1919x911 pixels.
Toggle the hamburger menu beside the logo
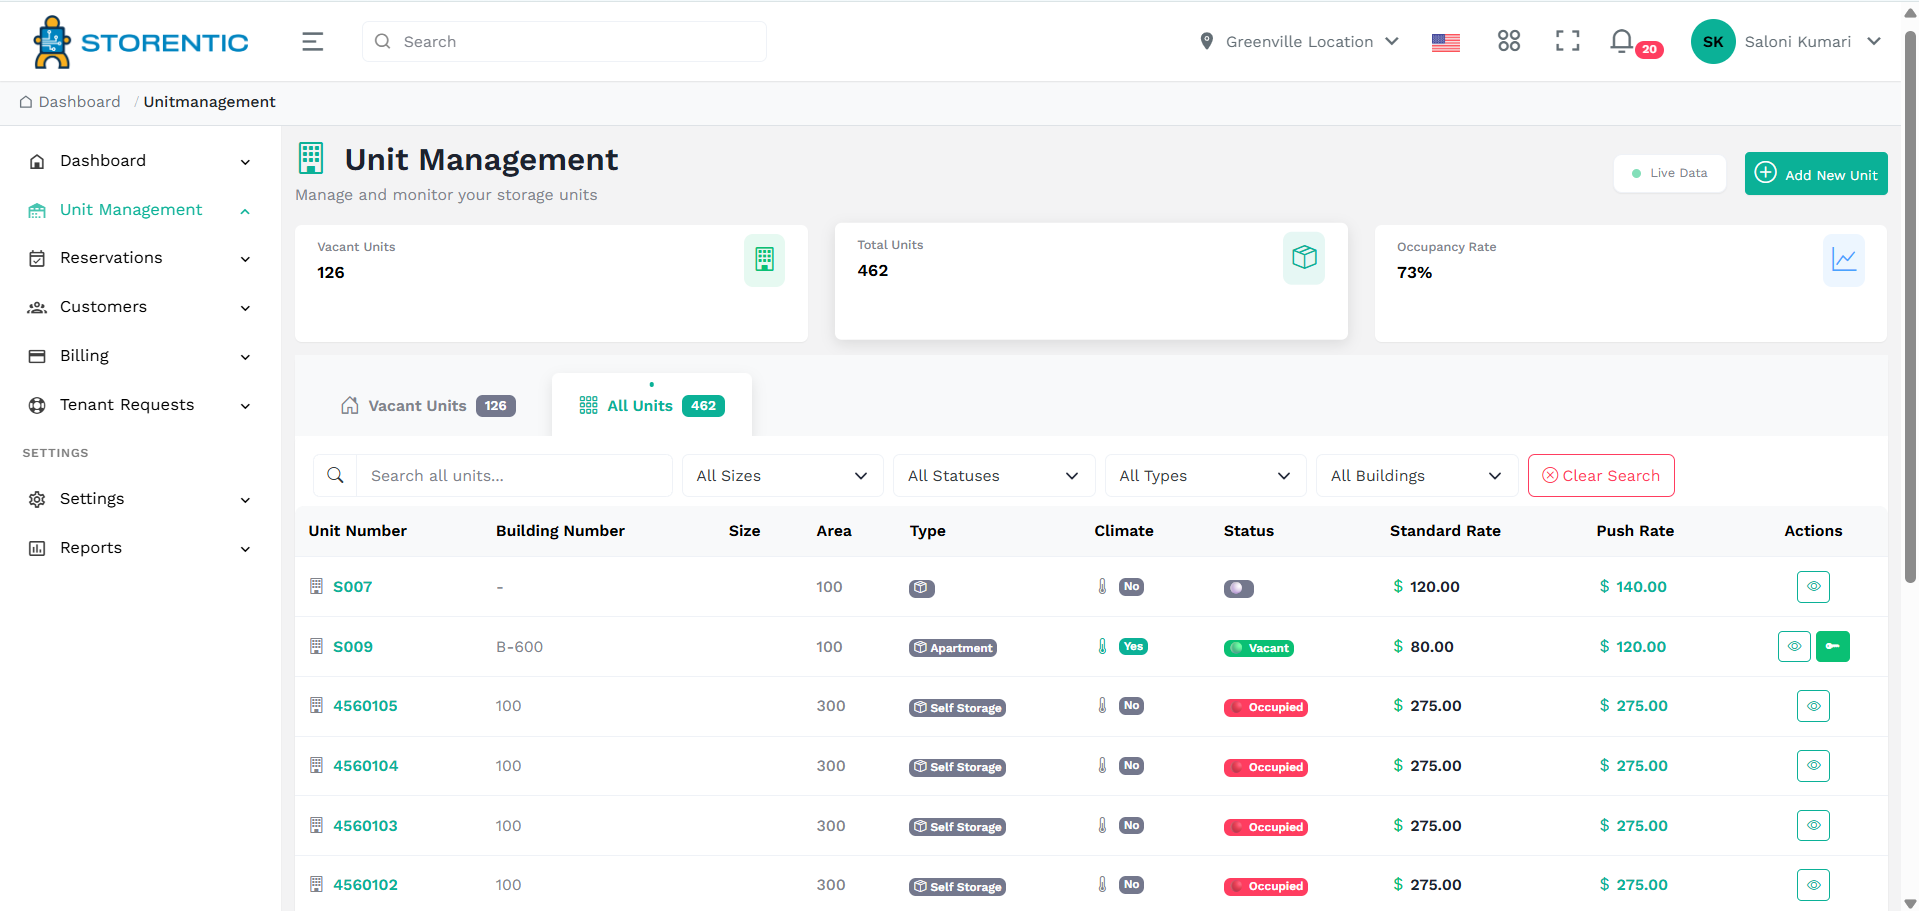(311, 41)
